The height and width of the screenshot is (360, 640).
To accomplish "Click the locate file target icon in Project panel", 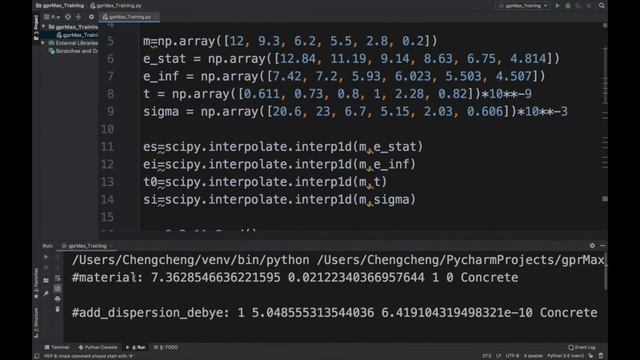I will [x=68, y=17].
